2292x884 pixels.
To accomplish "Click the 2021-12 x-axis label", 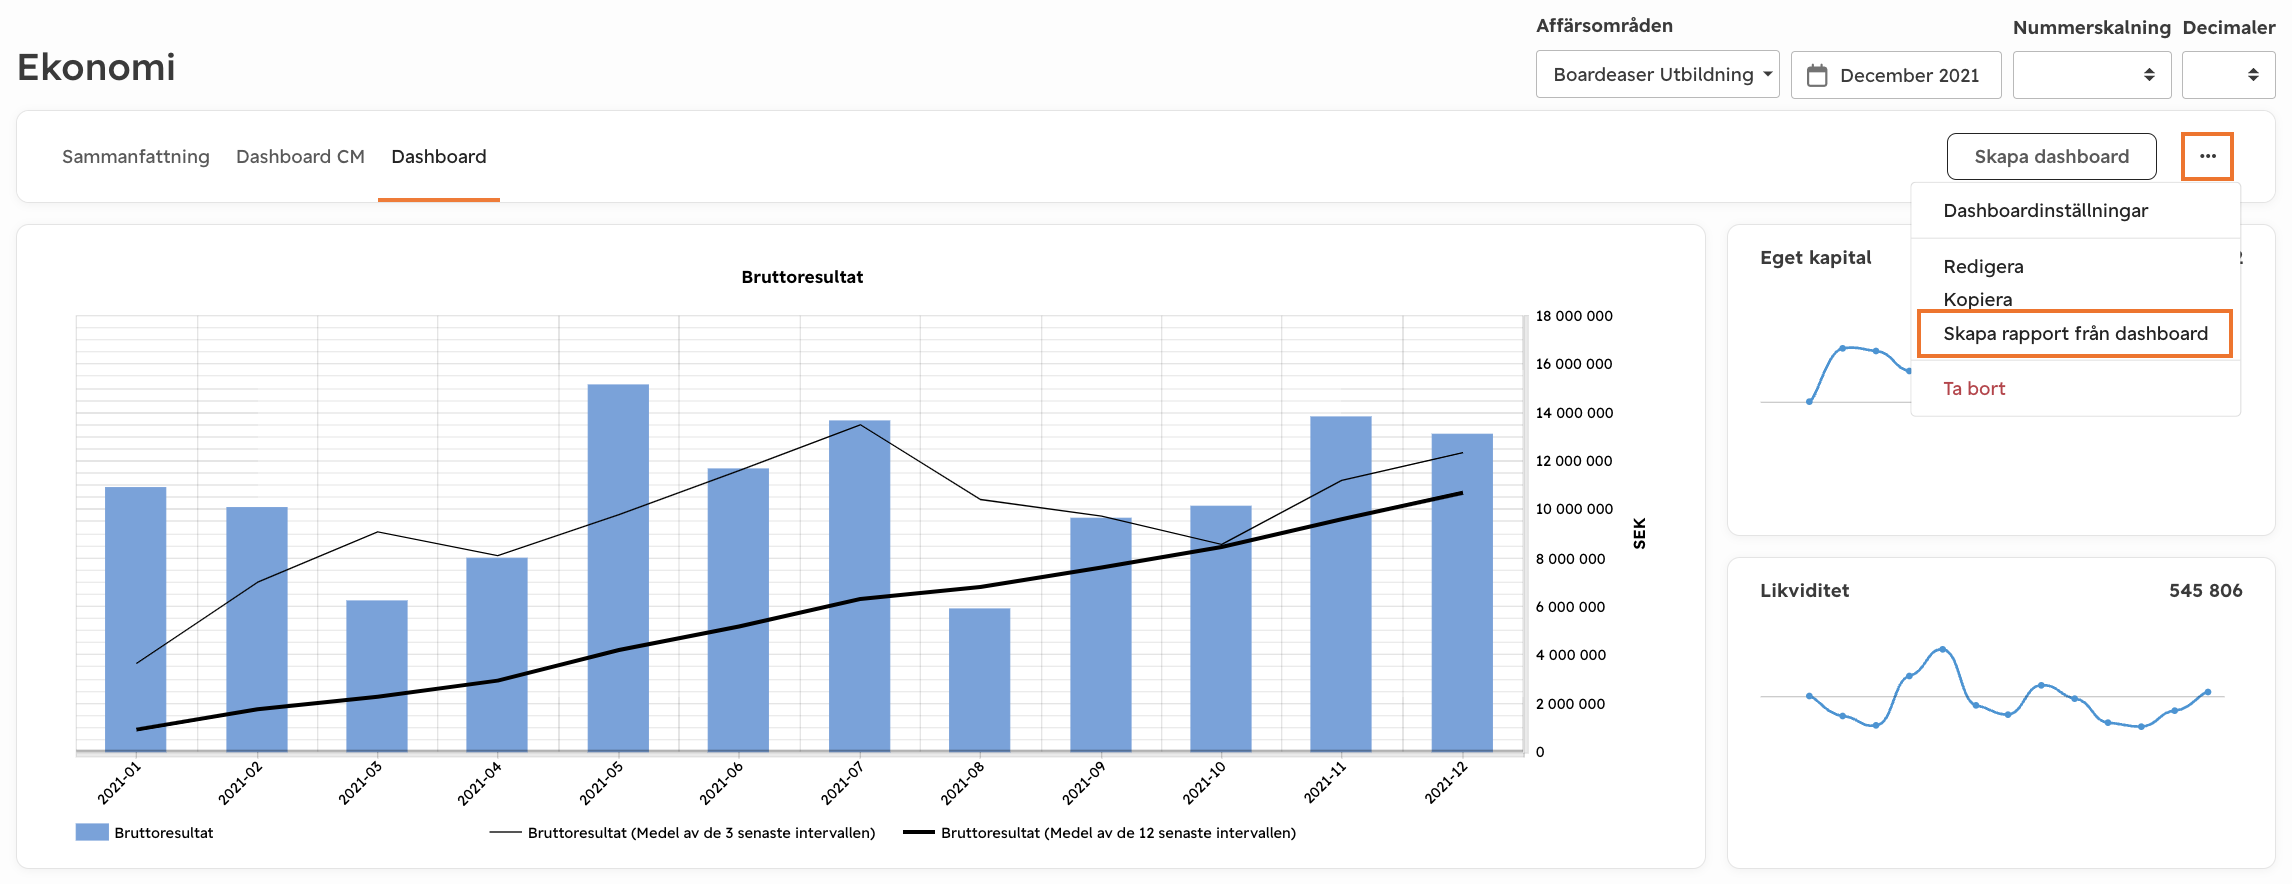I will point(1446,783).
